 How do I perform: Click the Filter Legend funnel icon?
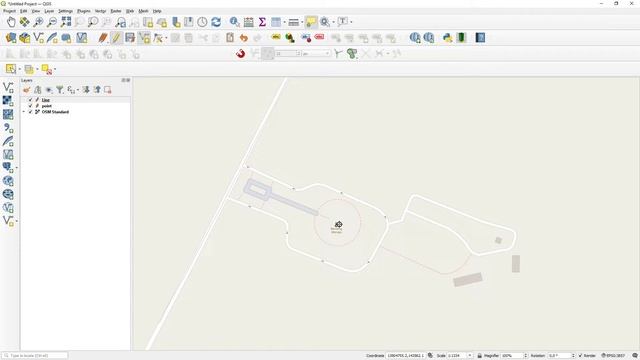(x=60, y=90)
